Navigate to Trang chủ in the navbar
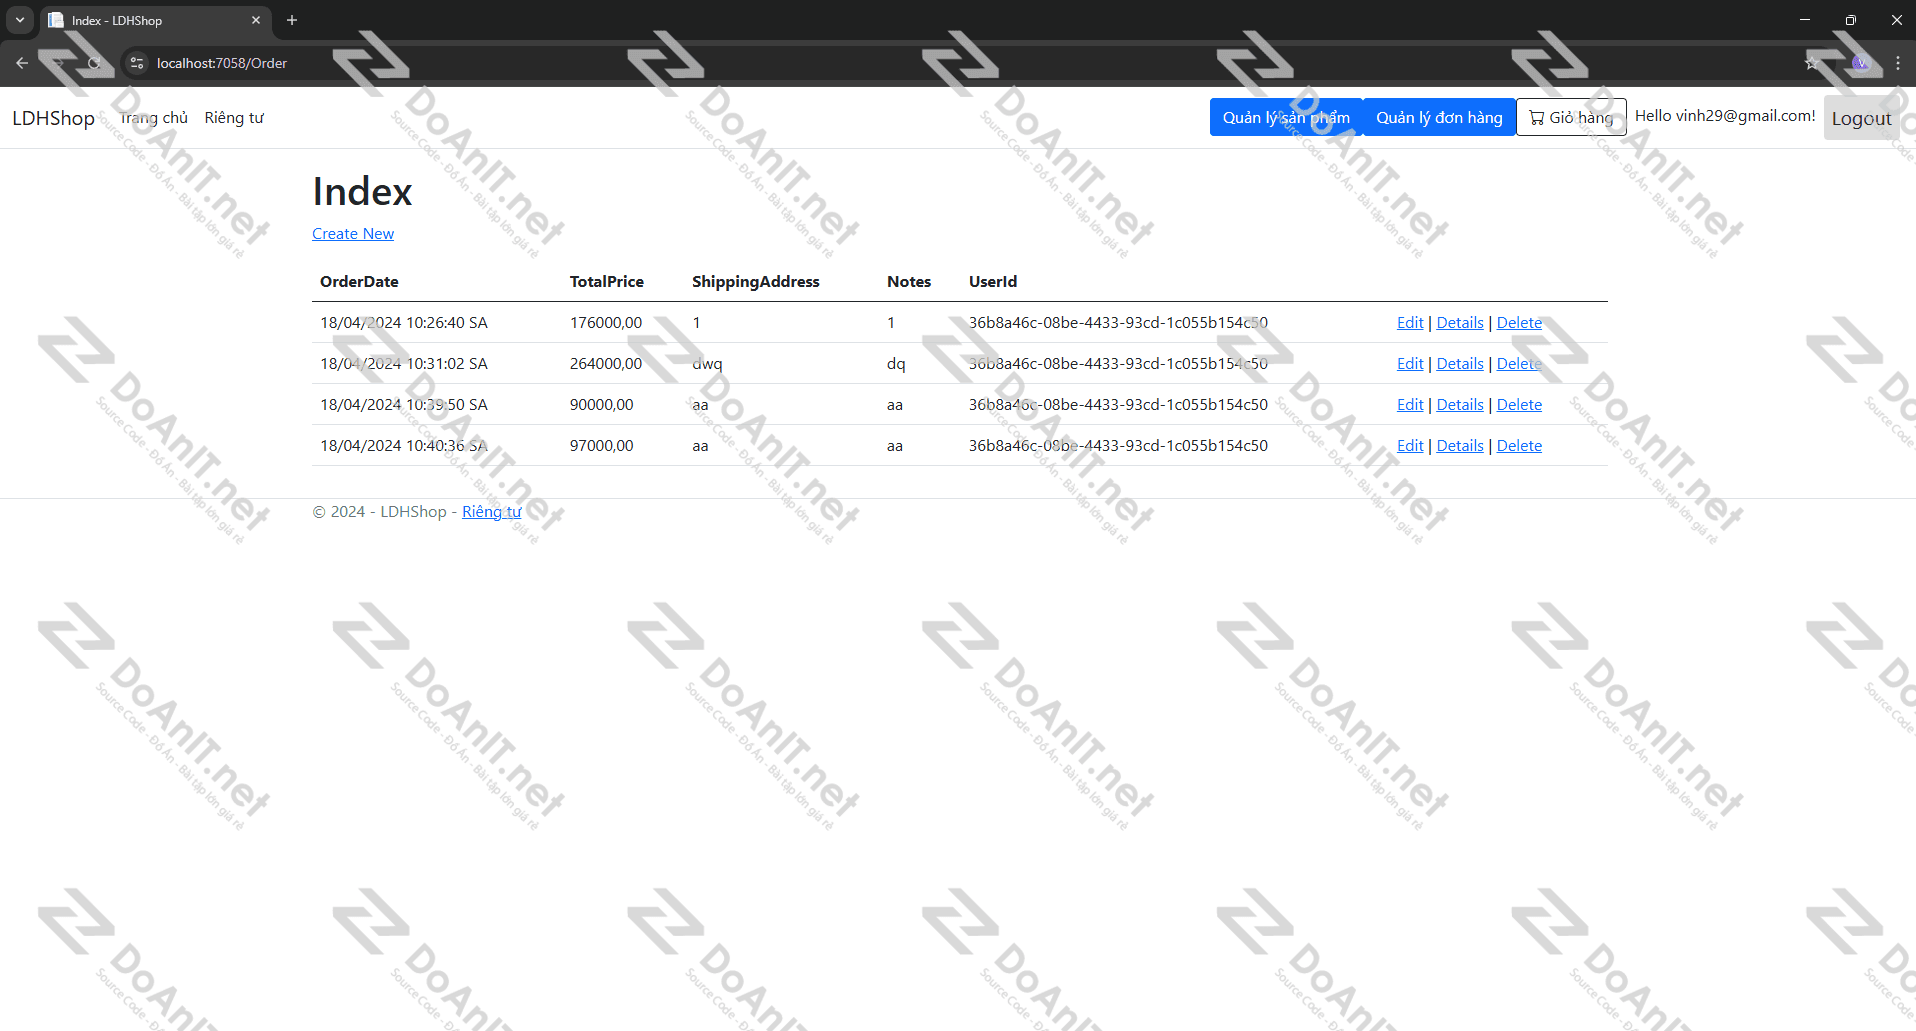 click(x=154, y=118)
